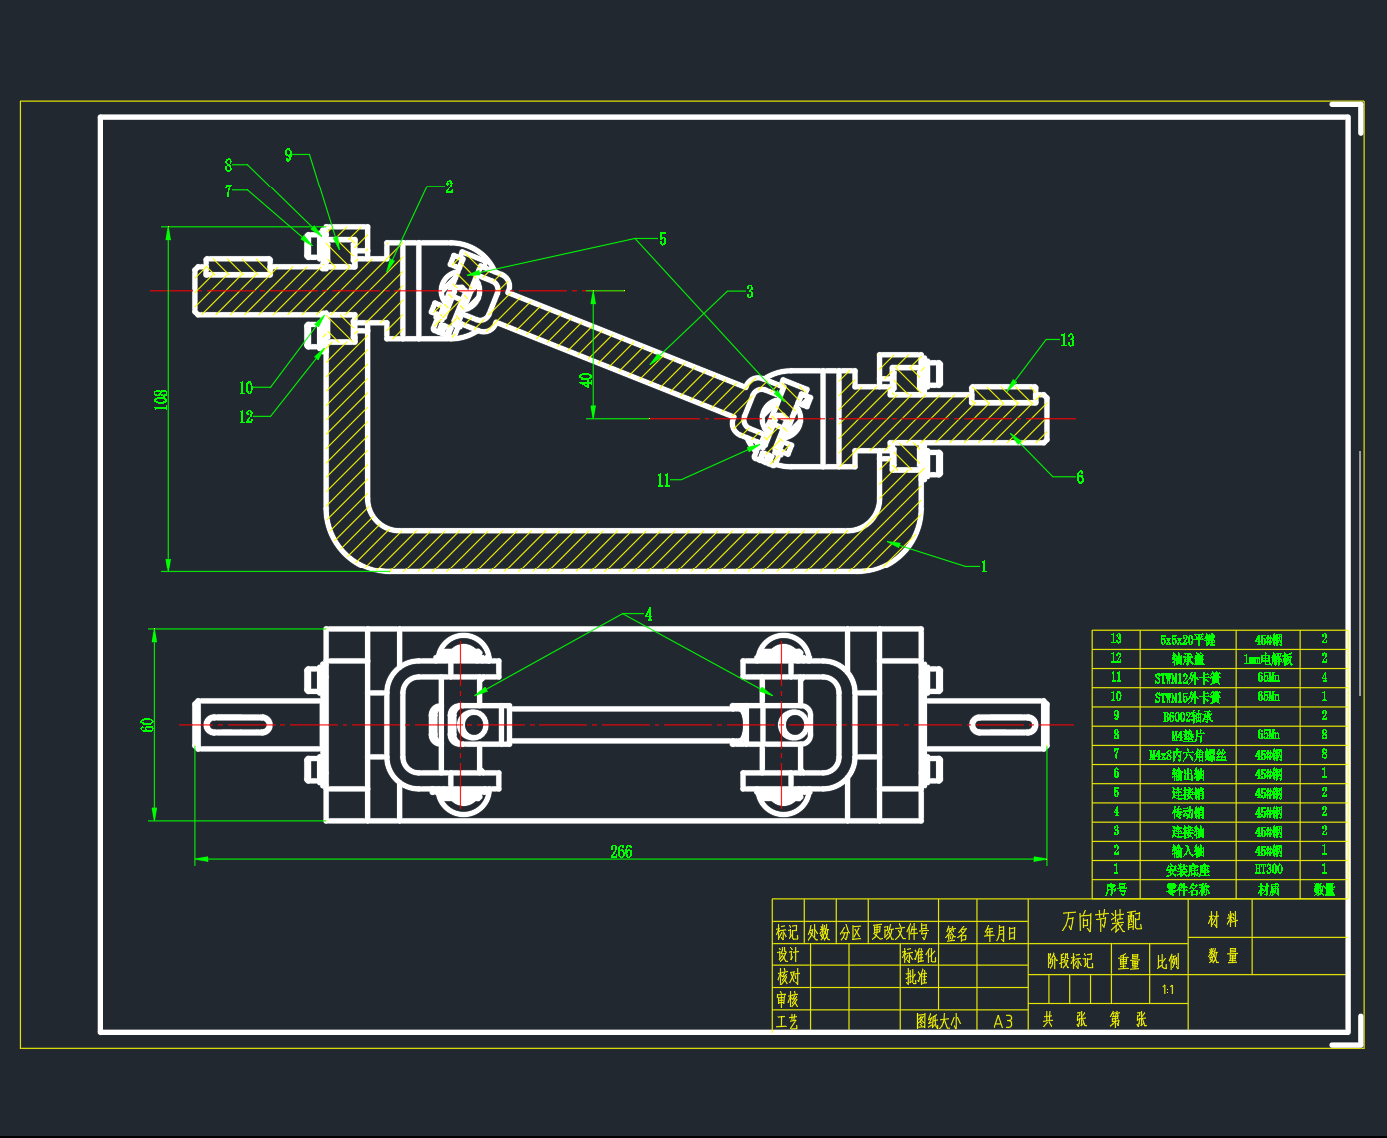Select the vertical height dimension '108'
Image resolution: width=1387 pixels, height=1138 pixels.
tap(161, 399)
